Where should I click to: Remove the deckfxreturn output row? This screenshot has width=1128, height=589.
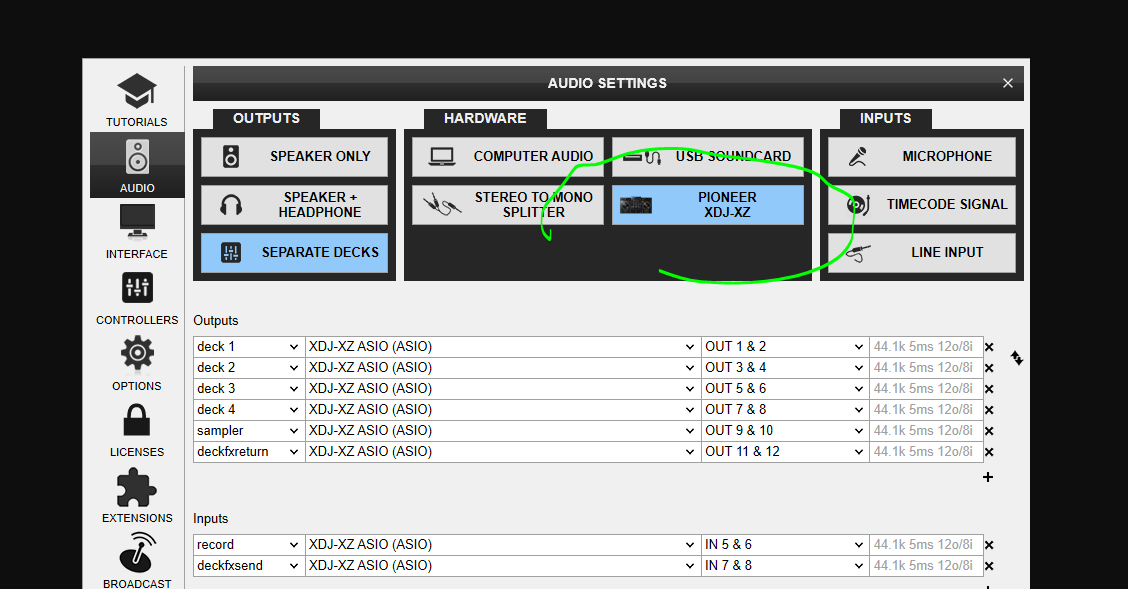point(989,452)
